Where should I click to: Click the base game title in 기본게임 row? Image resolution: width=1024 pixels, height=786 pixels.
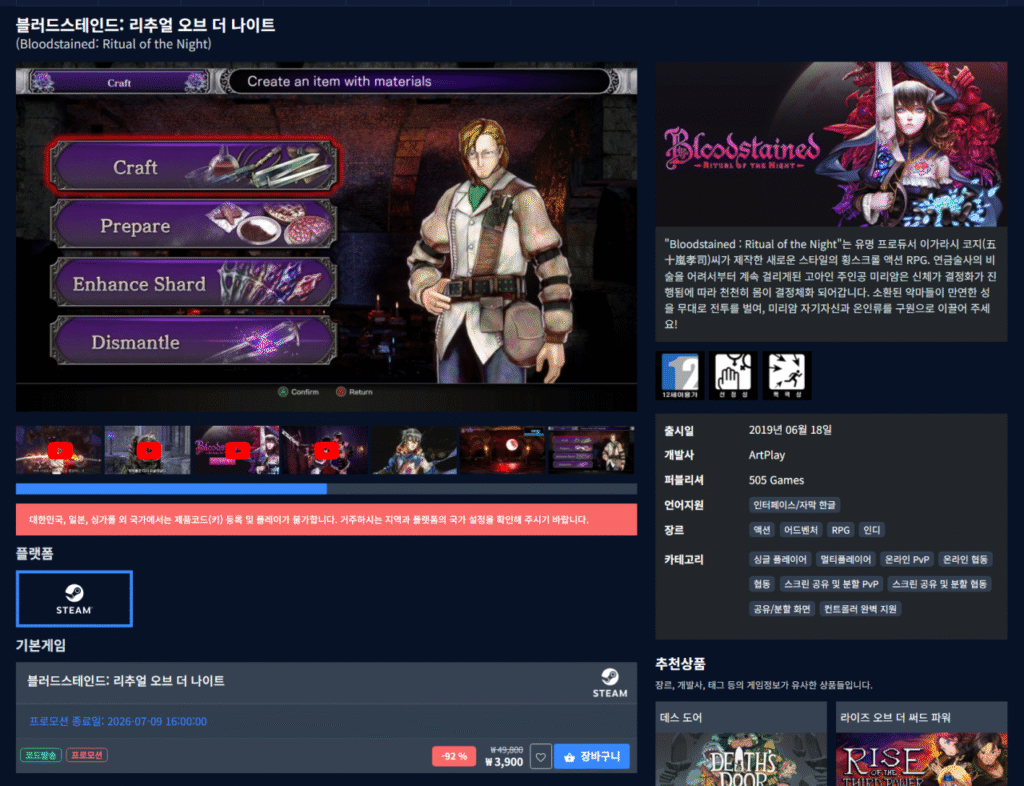pyautogui.click(x=125, y=681)
